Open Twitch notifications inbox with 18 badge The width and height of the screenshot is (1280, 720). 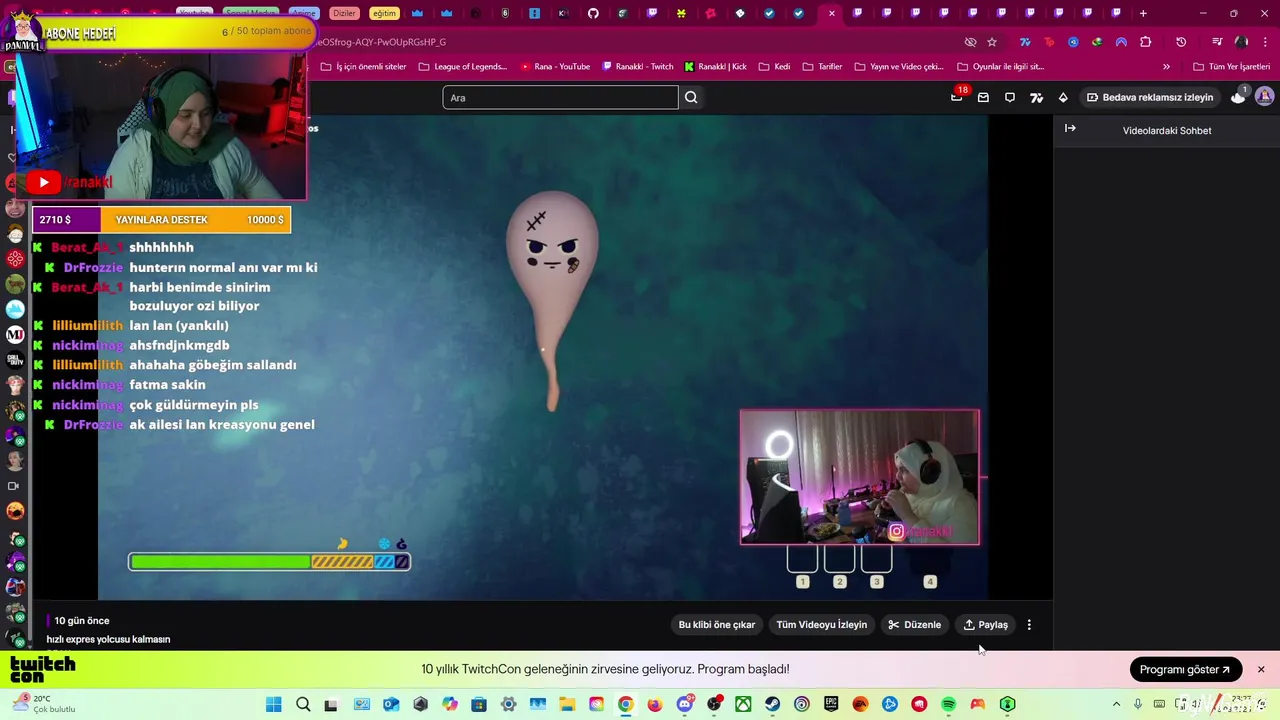coord(957,97)
